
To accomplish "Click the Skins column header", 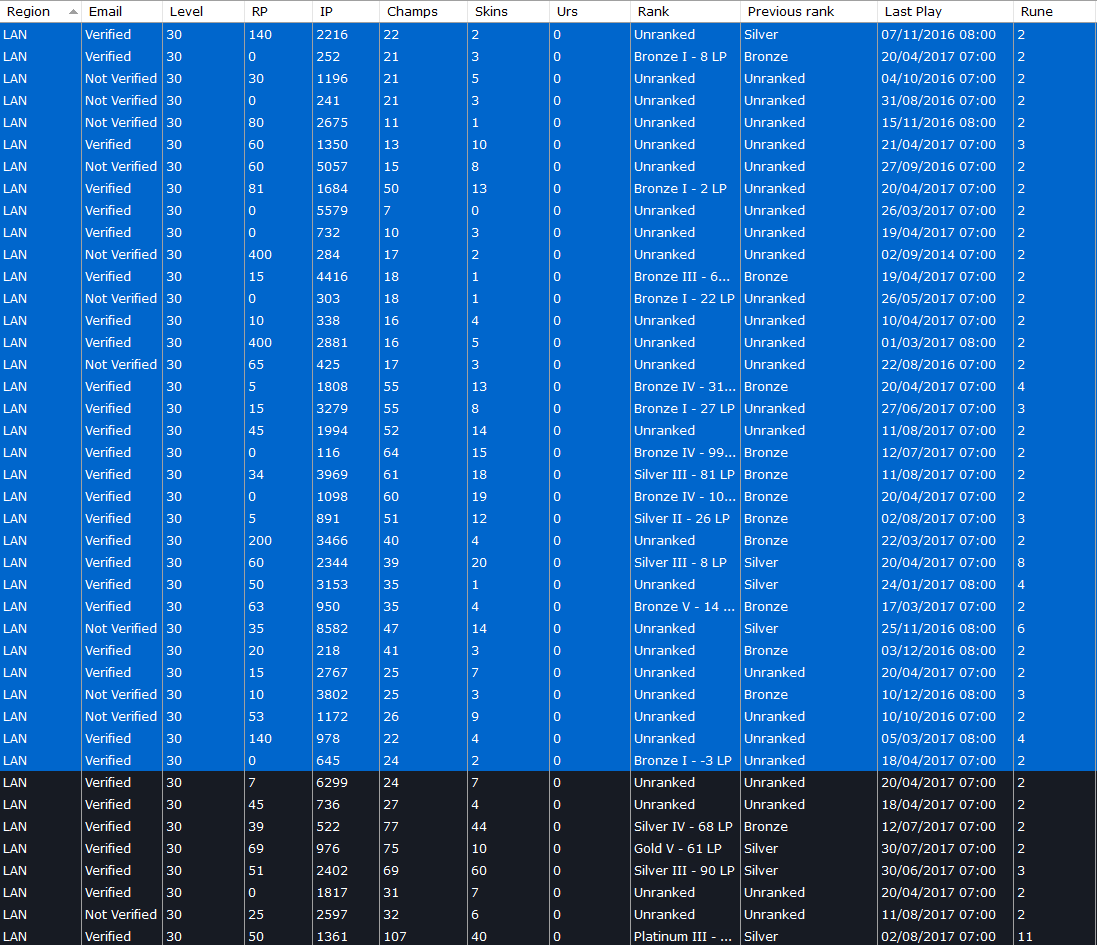I will 508,11.
